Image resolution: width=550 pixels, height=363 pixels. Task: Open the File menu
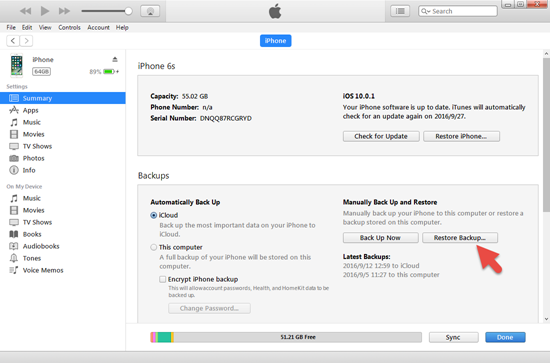(11, 27)
